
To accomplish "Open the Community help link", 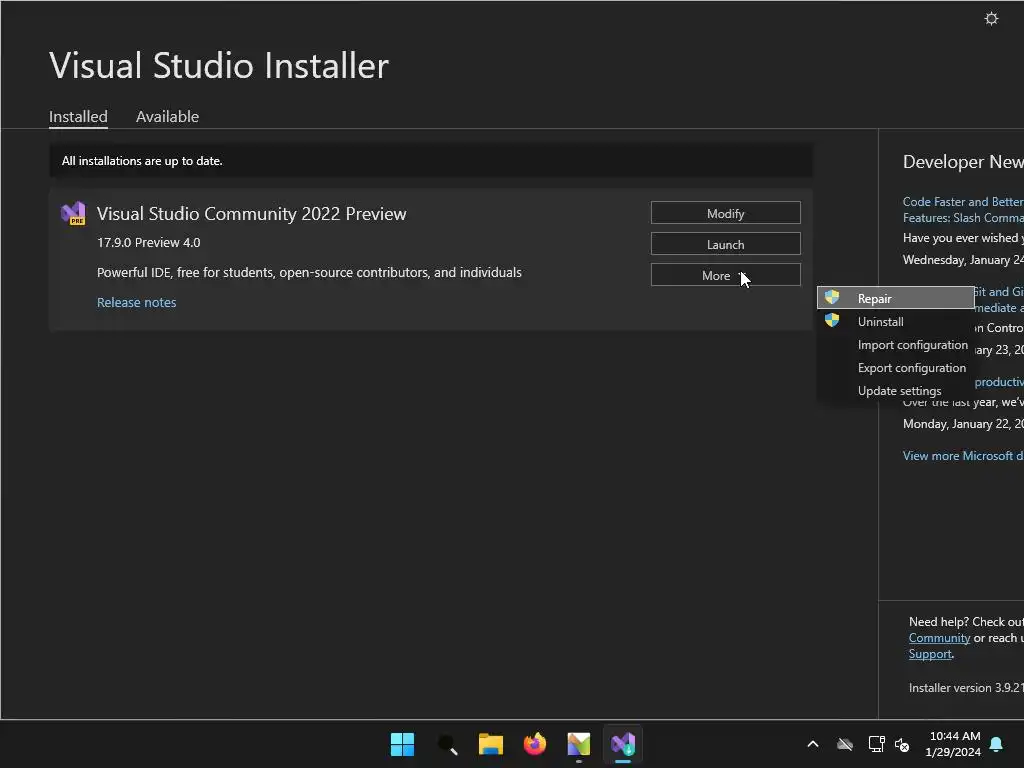I will click(939, 638).
